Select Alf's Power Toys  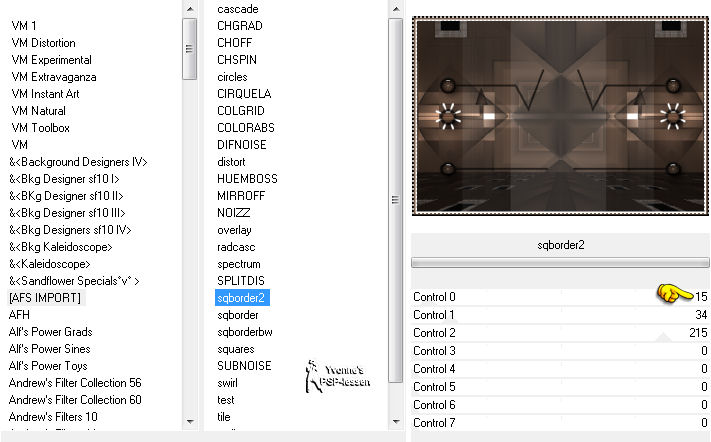pos(48,366)
